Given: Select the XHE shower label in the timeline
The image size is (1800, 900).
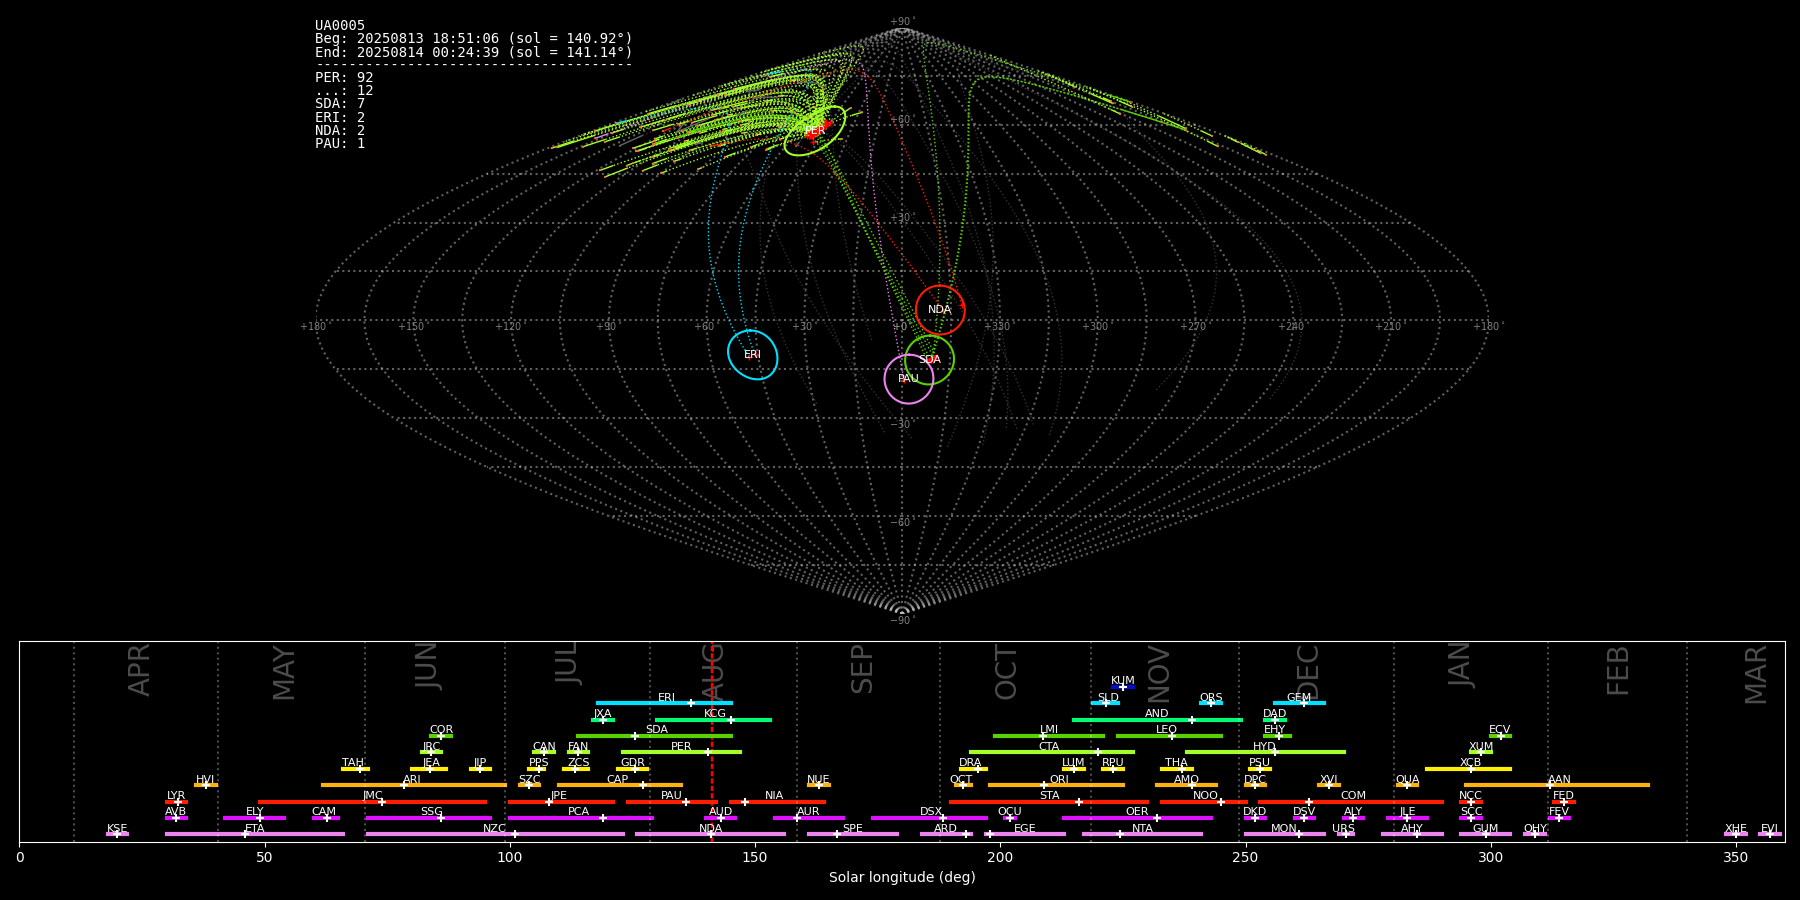Looking at the screenshot, I should 1736,829.
